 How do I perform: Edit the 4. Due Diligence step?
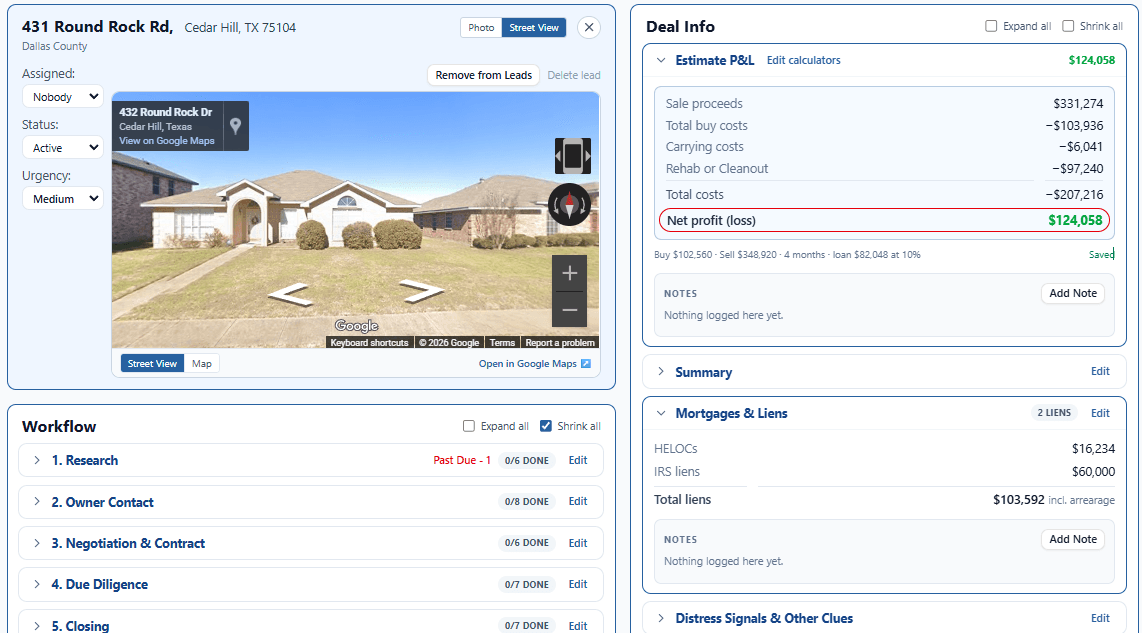click(x=578, y=584)
